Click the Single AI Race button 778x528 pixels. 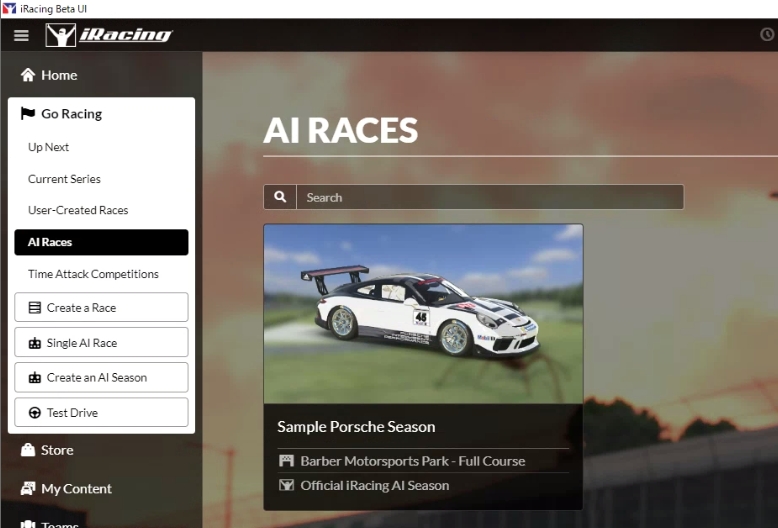click(x=101, y=342)
